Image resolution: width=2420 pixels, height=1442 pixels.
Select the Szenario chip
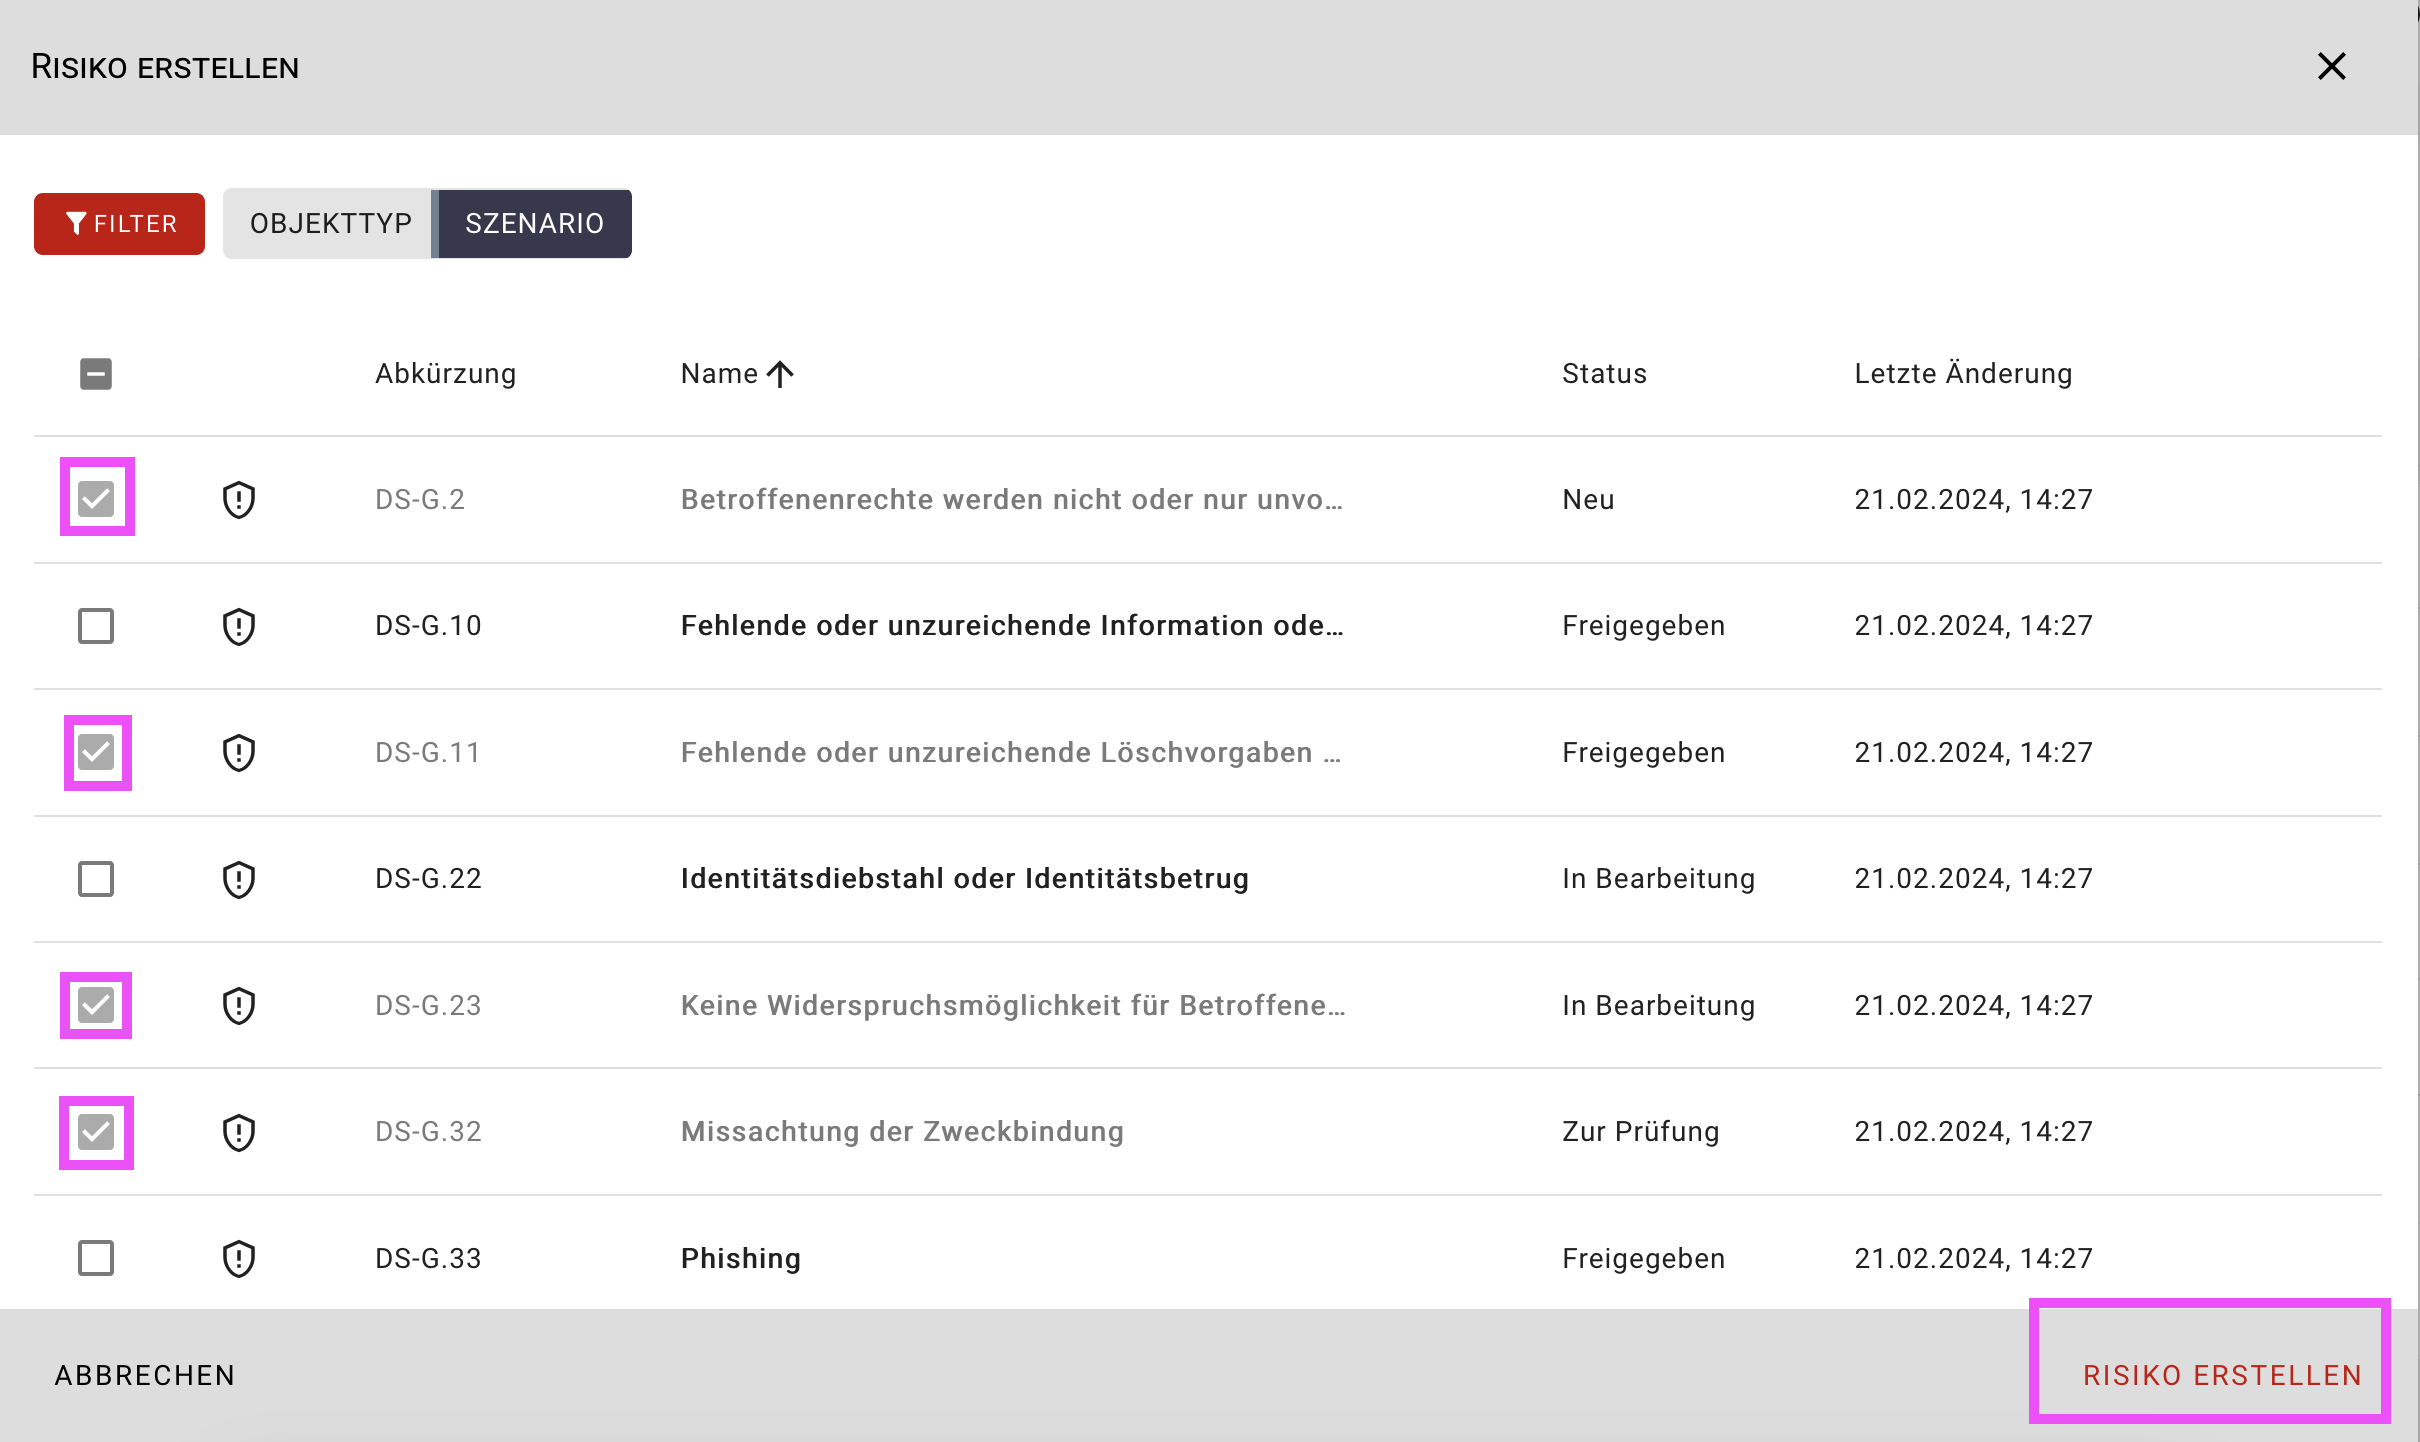pyautogui.click(x=534, y=223)
